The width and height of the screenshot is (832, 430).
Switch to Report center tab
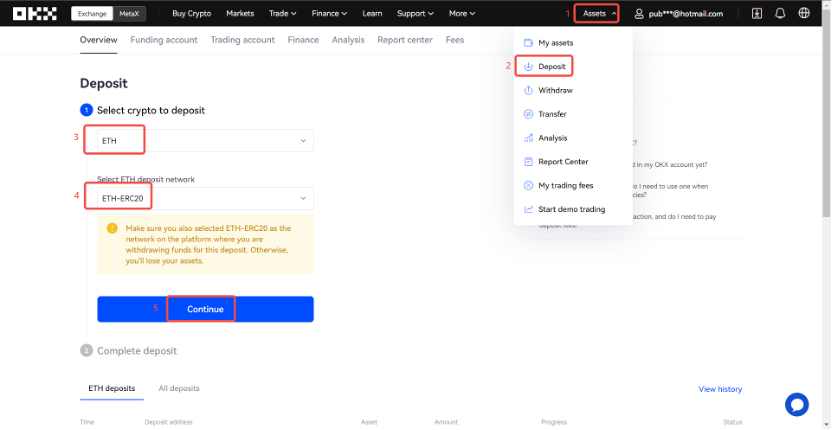(405, 40)
